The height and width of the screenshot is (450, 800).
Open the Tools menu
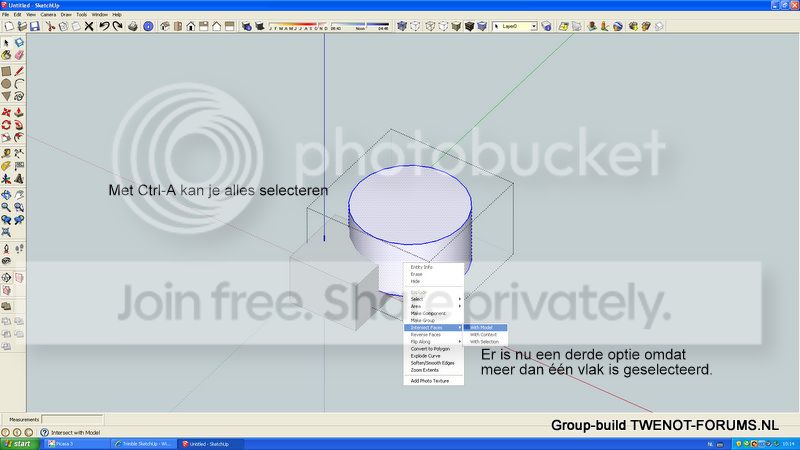point(82,15)
